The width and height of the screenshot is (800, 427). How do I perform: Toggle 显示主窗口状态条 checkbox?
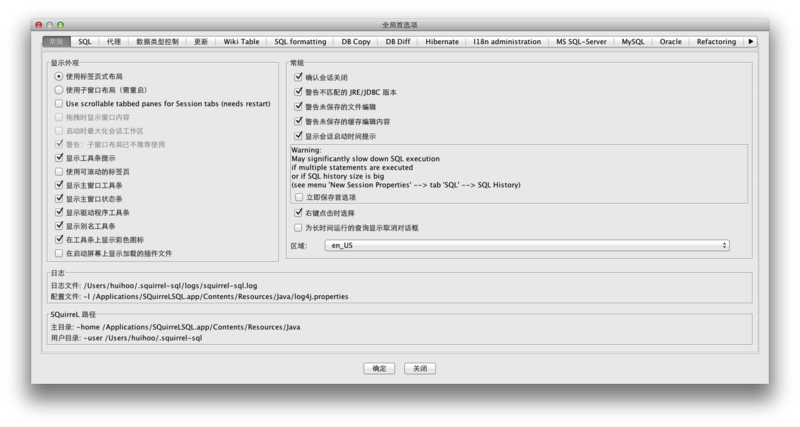pyautogui.click(x=59, y=198)
